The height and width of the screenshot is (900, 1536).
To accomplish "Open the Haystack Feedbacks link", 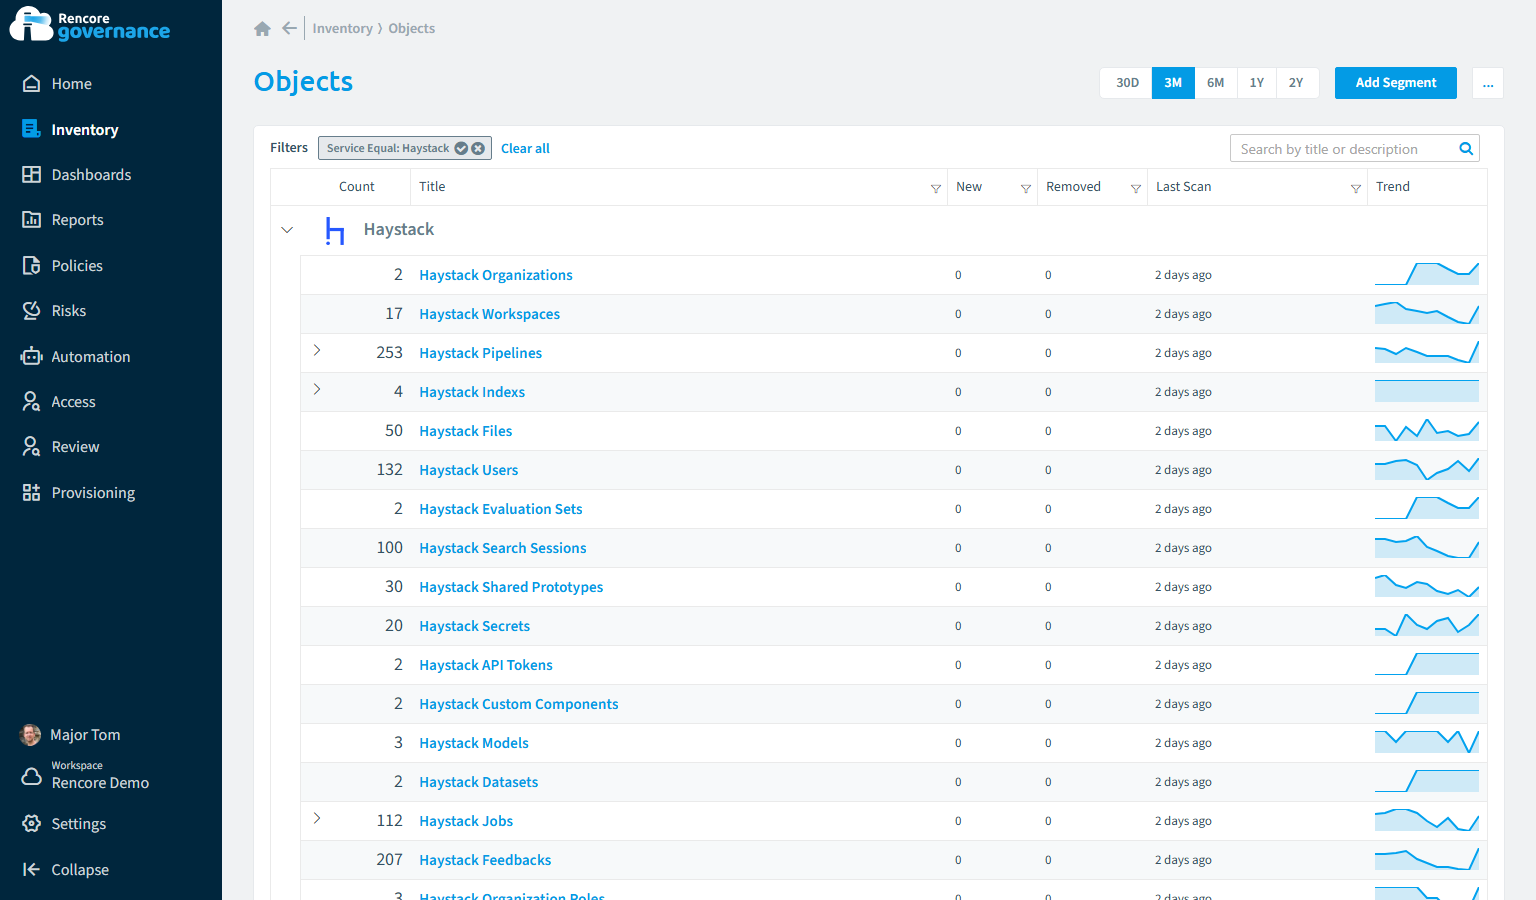I will (x=485, y=860).
